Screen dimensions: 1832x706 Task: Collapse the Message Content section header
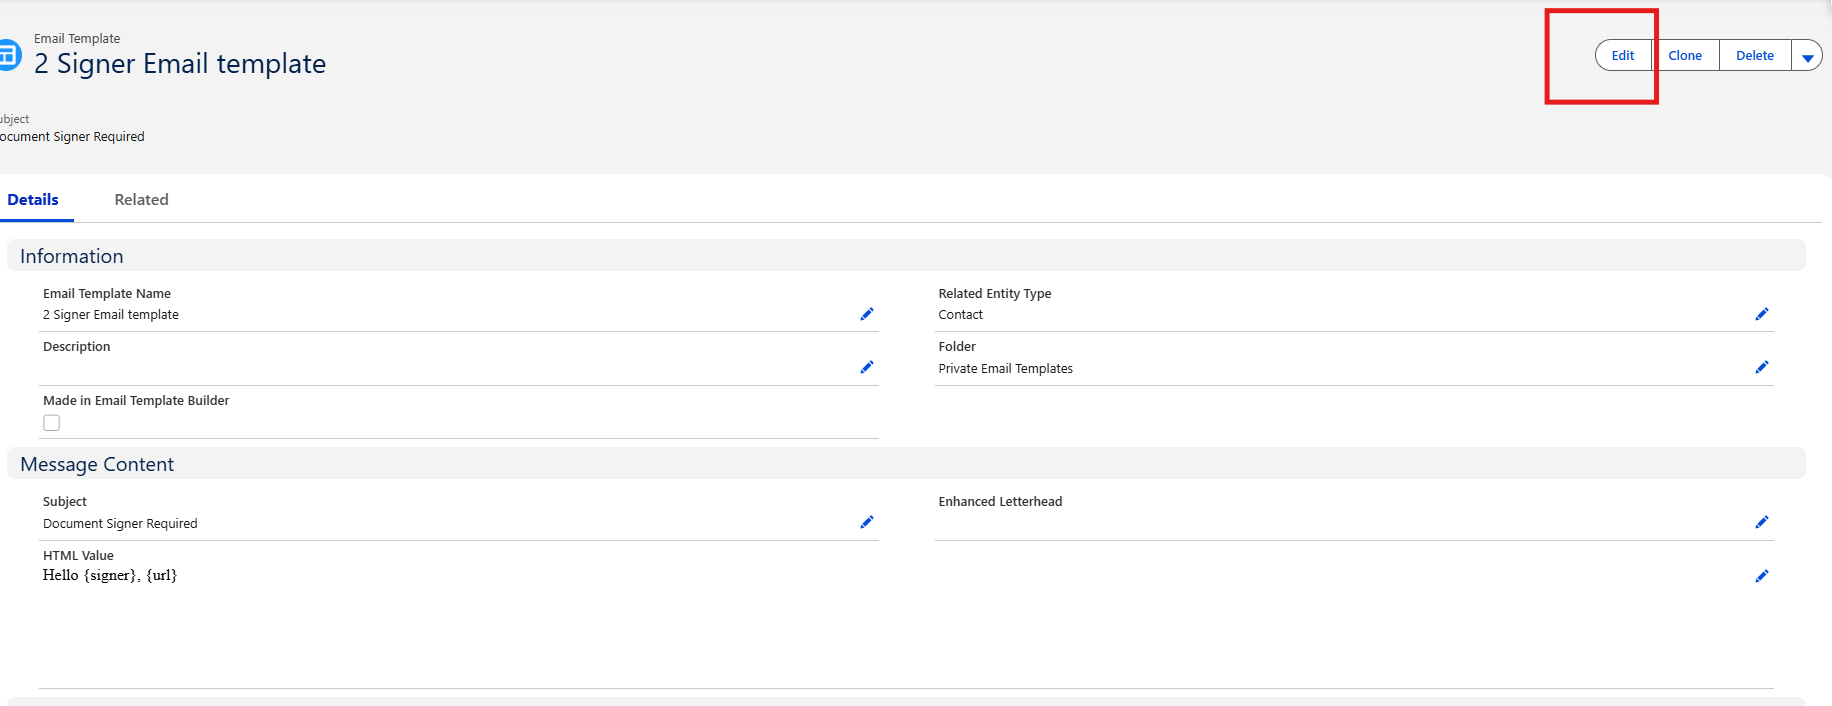coord(906,464)
